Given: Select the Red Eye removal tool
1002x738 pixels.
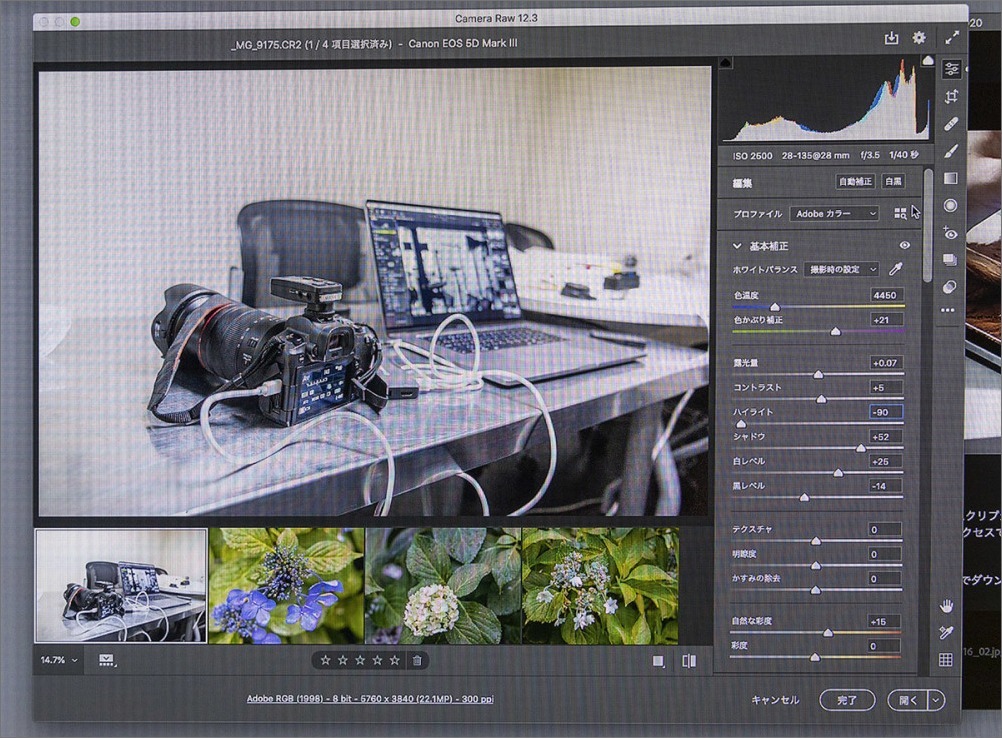Looking at the screenshot, I should (950, 233).
